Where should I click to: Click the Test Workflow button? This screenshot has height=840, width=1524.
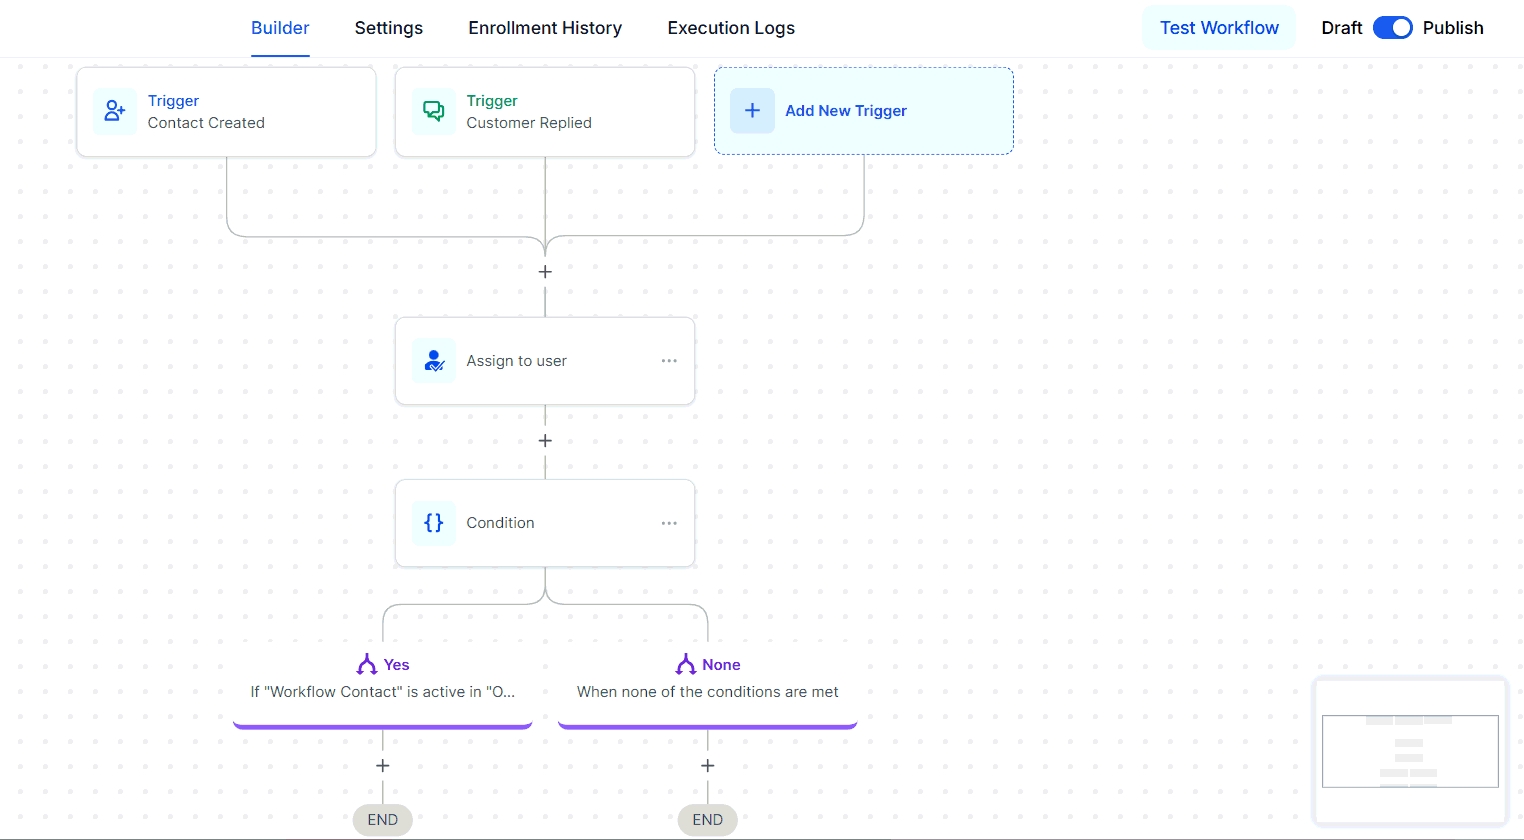click(1219, 28)
